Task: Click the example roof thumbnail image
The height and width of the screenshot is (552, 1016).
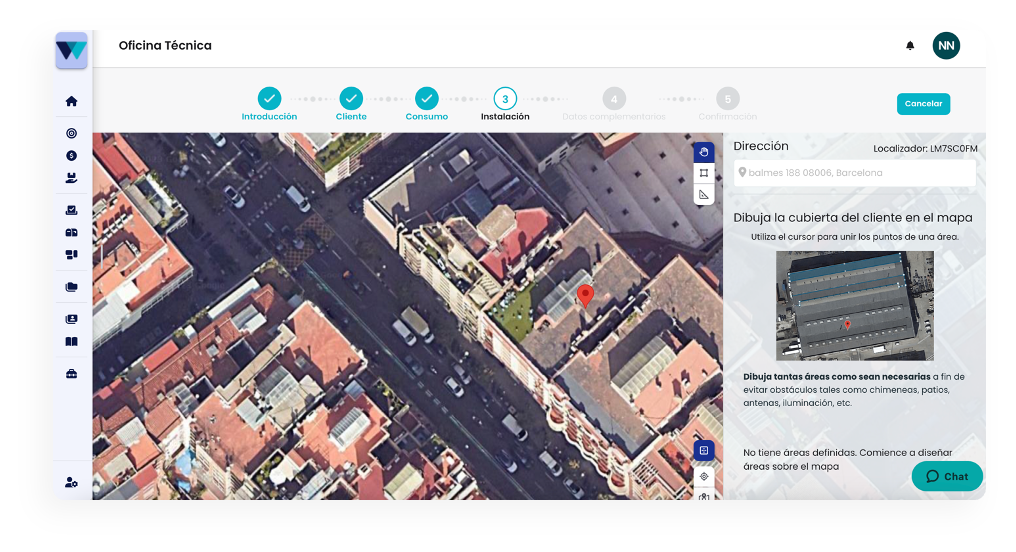Action: (855, 305)
